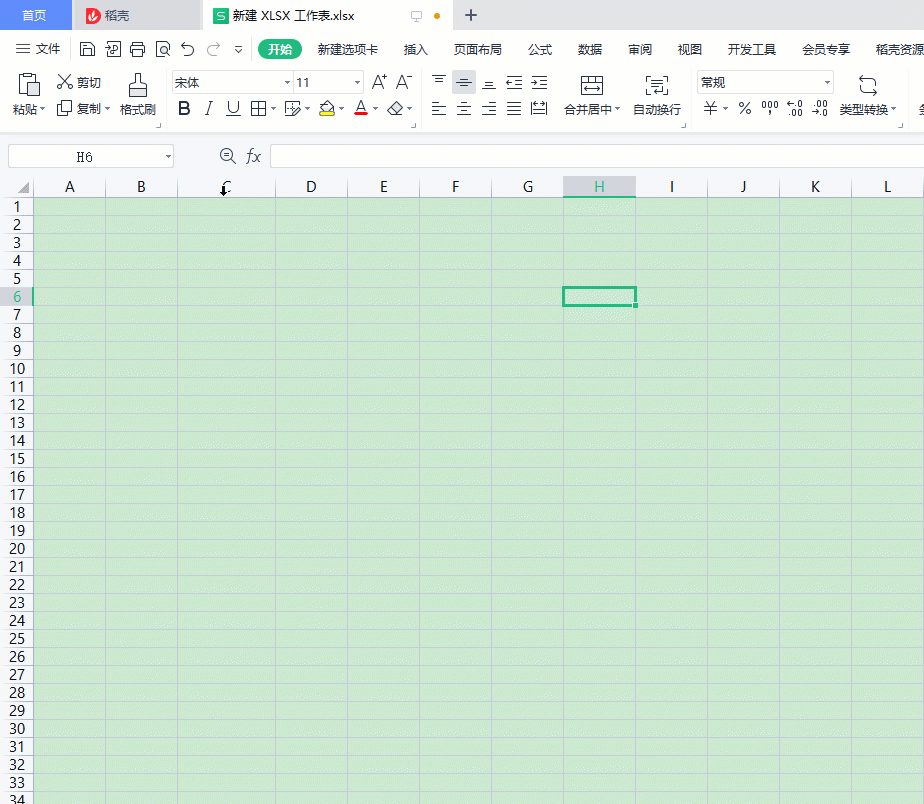
Task: Apply percent style format
Action: [745, 108]
